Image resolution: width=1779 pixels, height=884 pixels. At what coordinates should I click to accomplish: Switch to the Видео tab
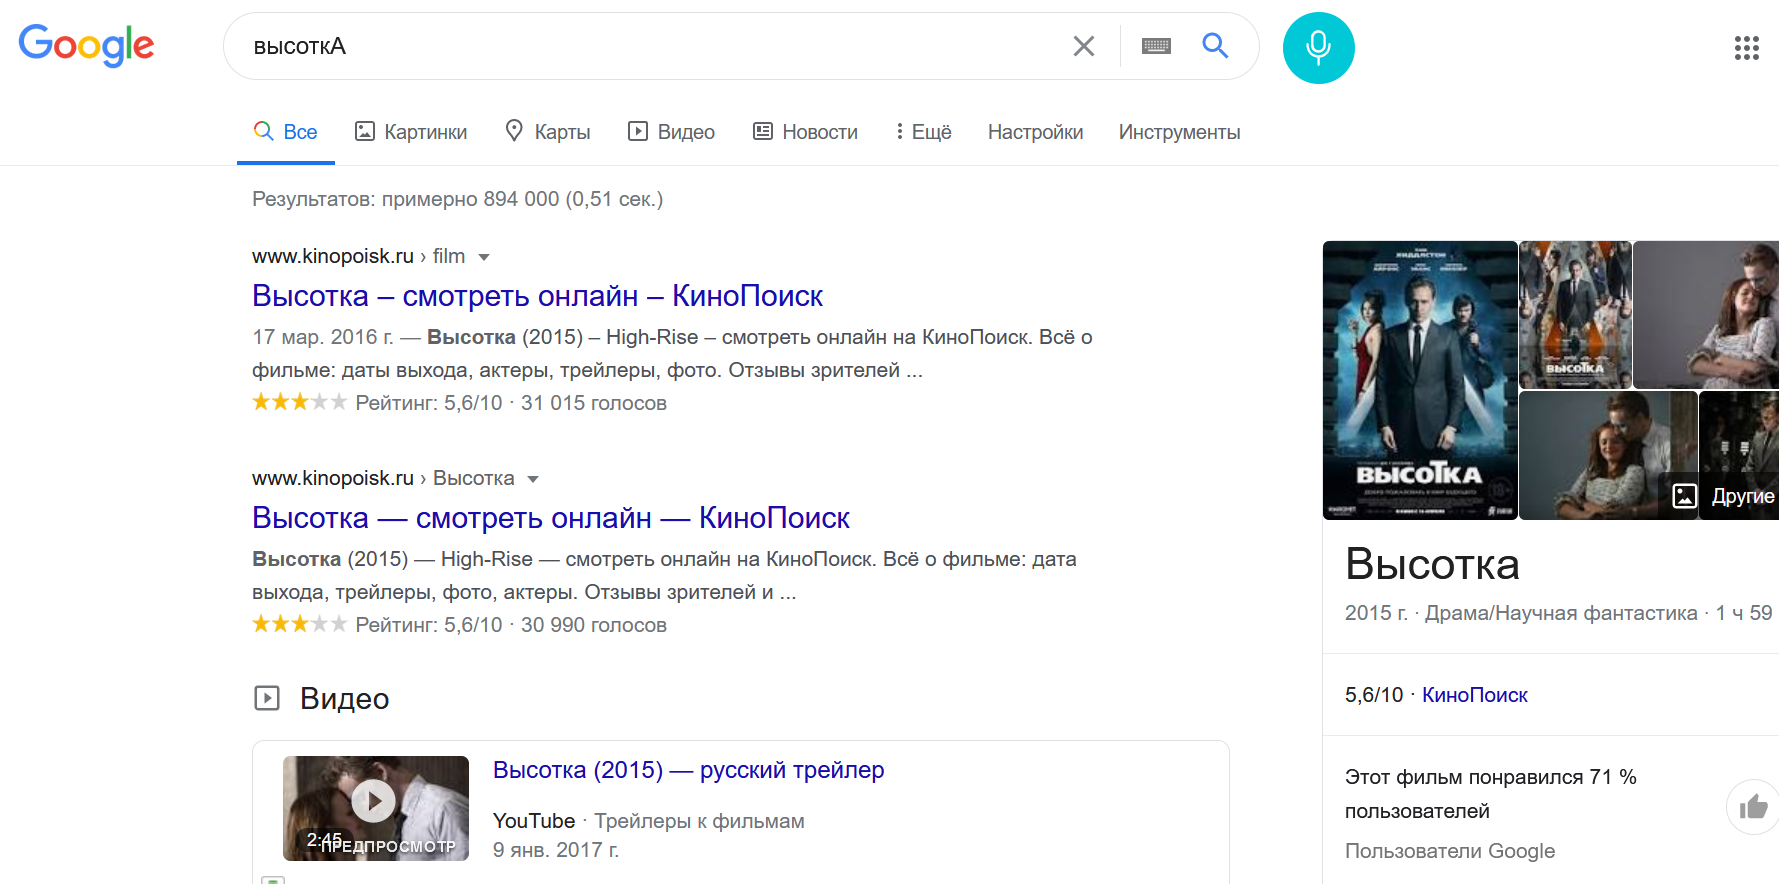click(671, 132)
